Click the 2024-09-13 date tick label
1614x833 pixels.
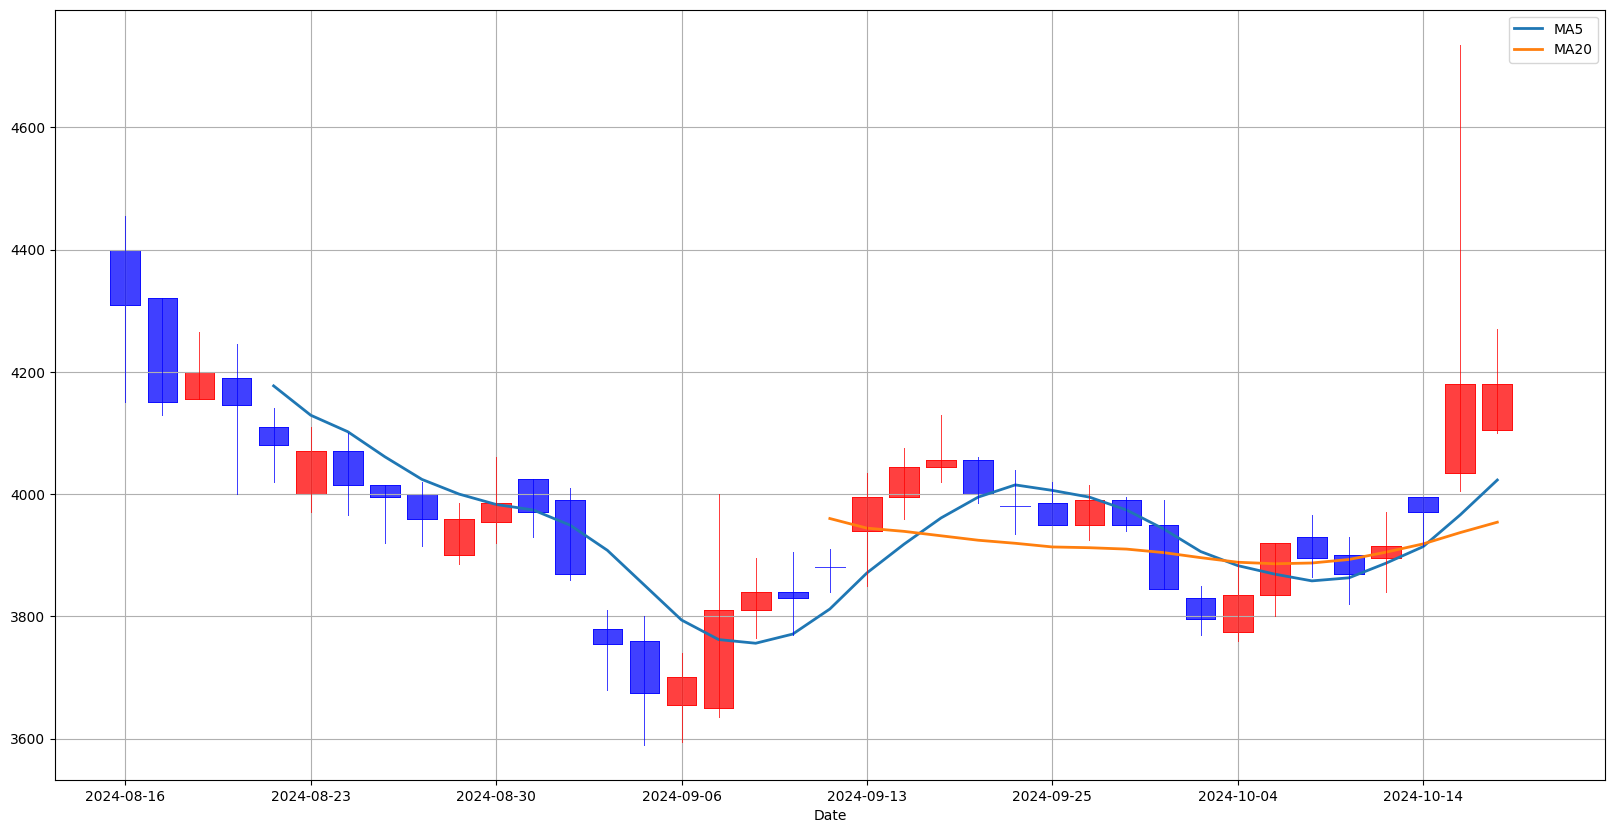[867, 796]
